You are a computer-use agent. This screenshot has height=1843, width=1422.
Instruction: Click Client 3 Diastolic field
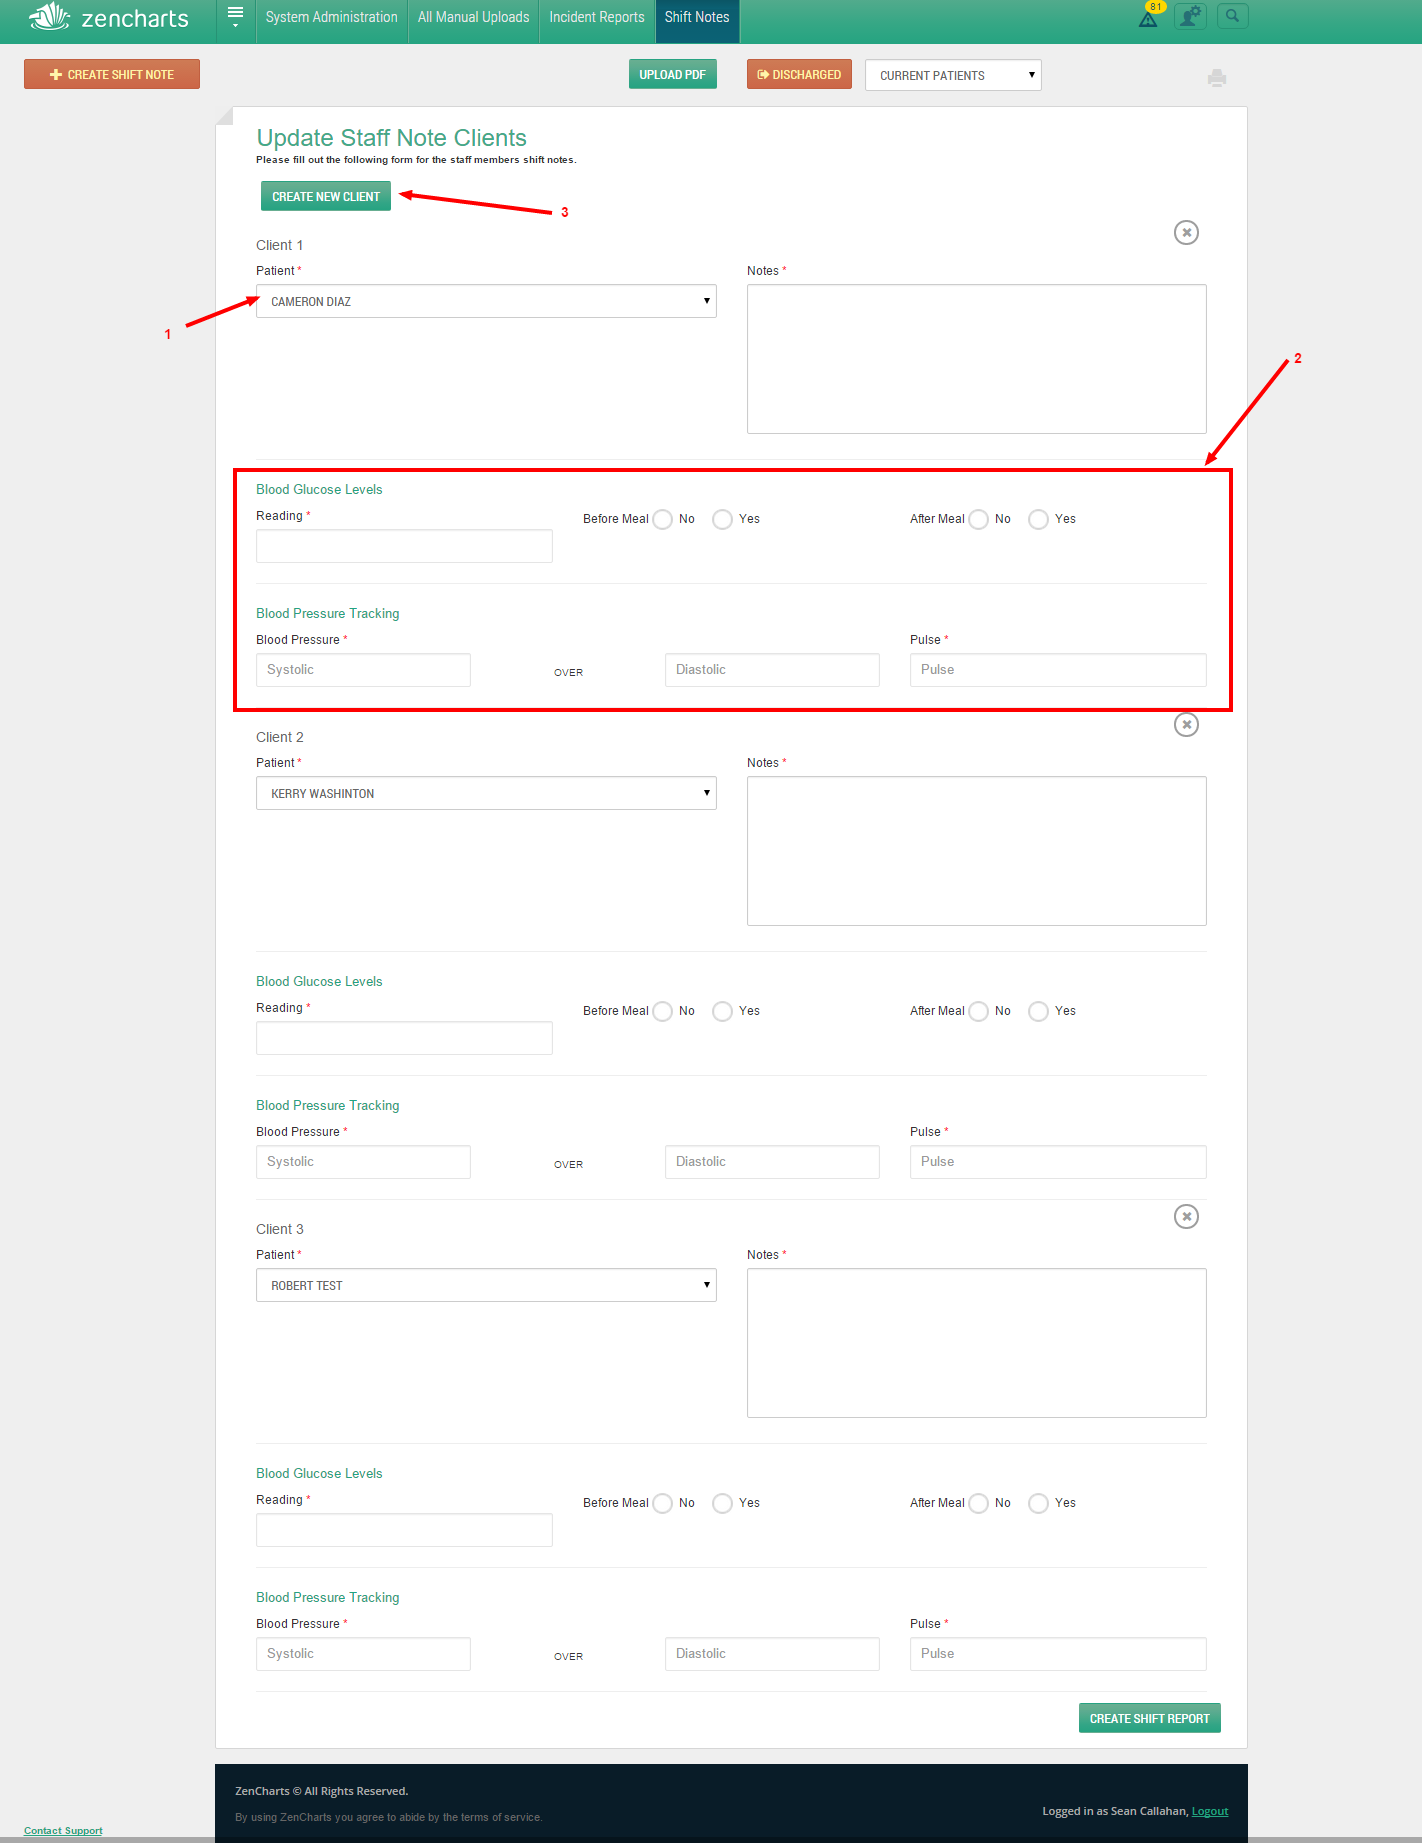point(772,1654)
